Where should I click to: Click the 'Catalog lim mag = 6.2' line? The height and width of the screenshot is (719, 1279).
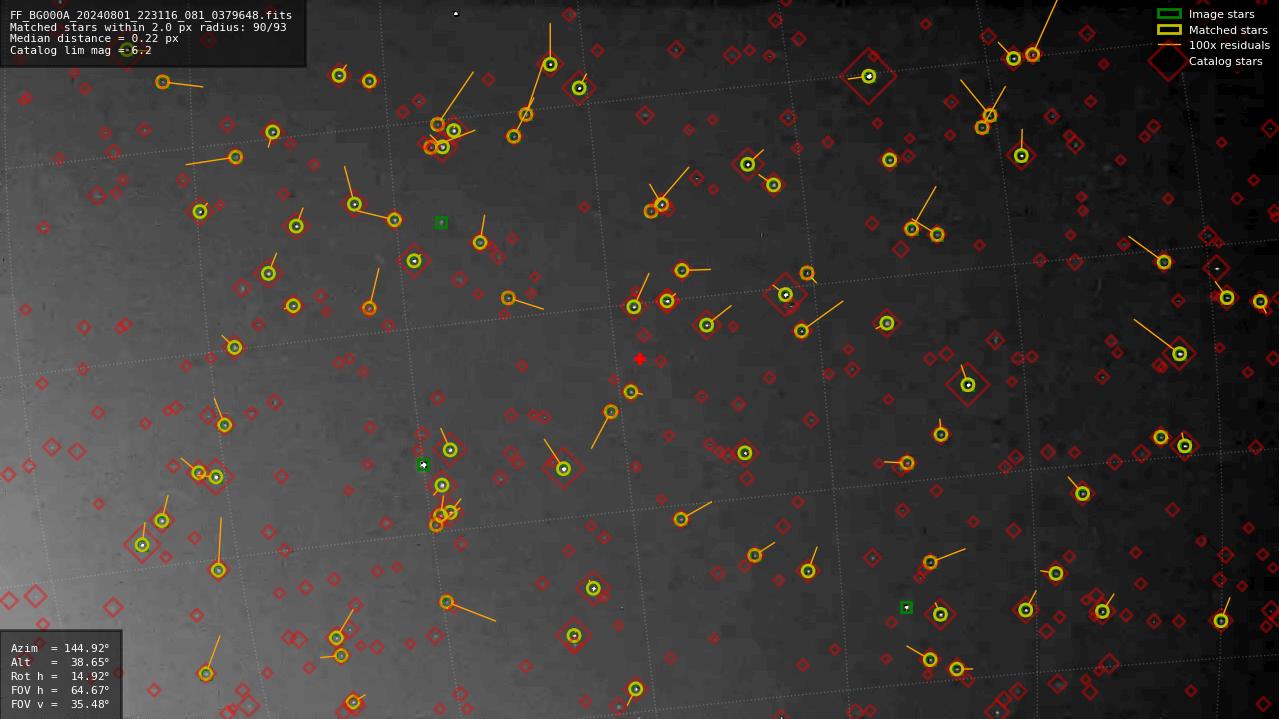pos(81,50)
